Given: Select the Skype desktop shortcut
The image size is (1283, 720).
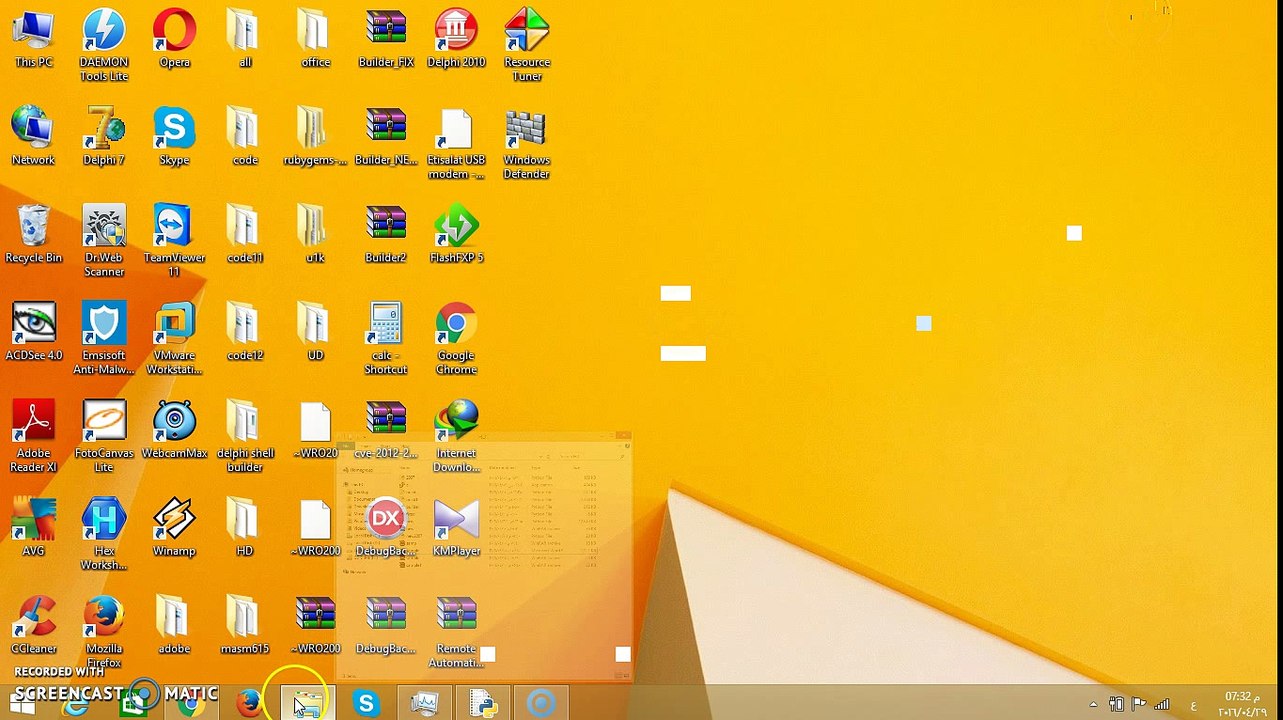Looking at the screenshot, I should [174, 137].
